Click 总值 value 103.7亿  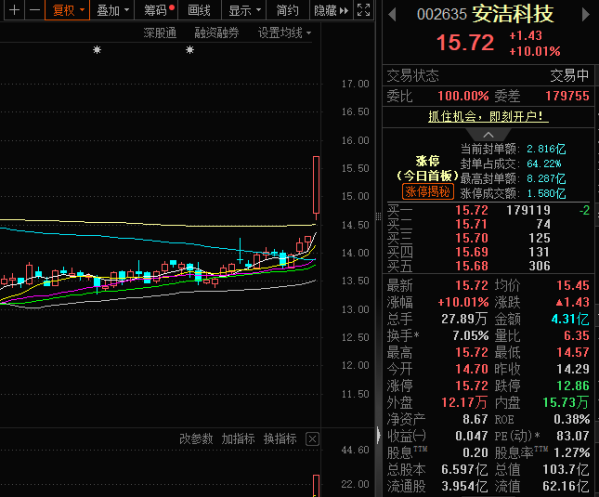coord(566,469)
